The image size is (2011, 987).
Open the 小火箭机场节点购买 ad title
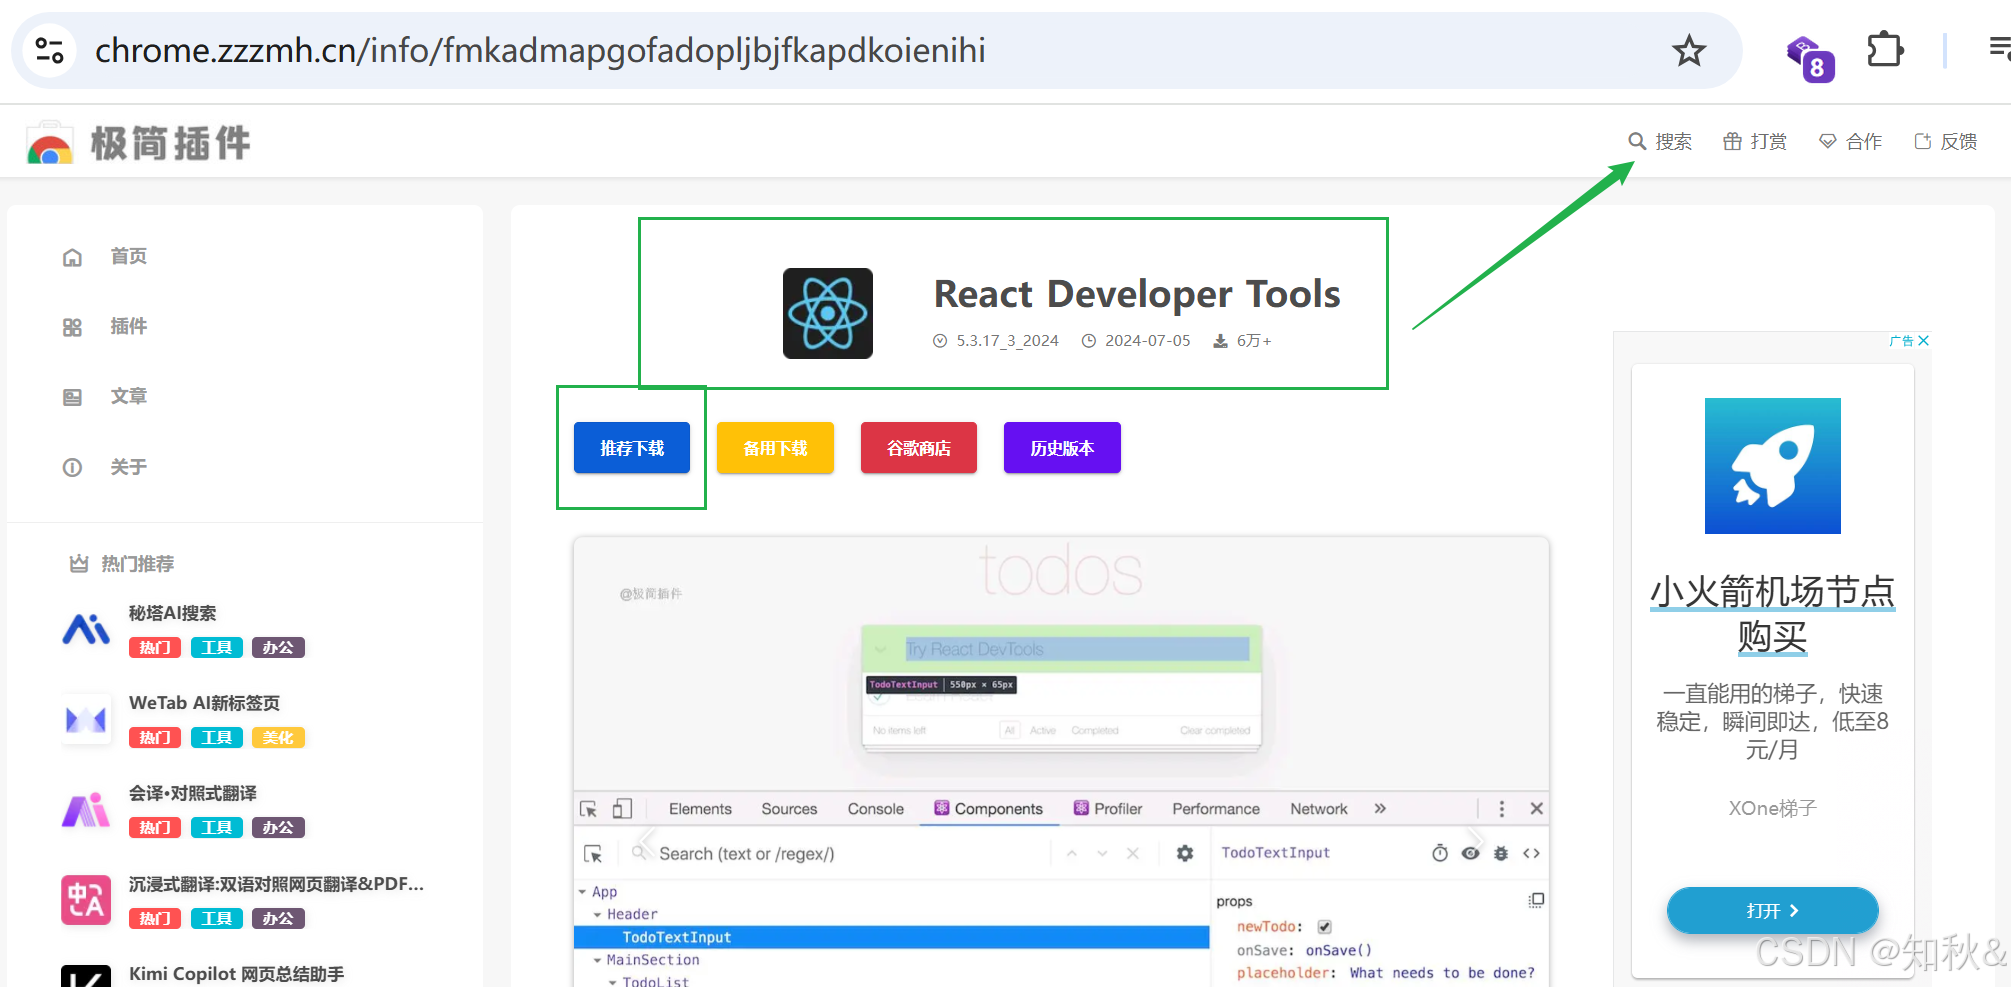coord(1772,614)
